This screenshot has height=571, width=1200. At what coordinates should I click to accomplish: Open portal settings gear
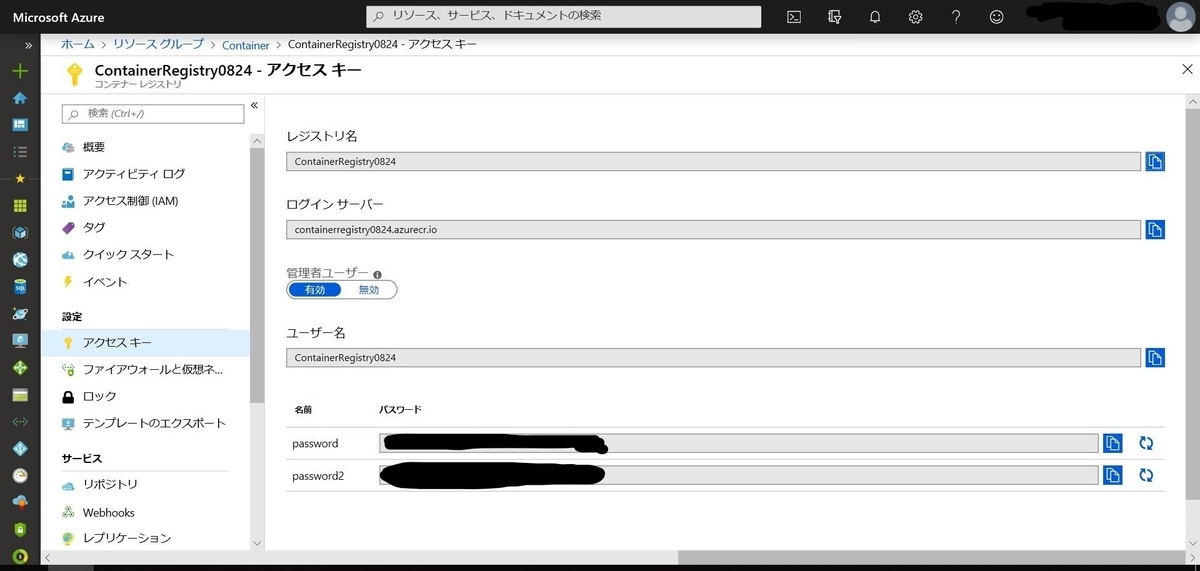coord(915,17)
